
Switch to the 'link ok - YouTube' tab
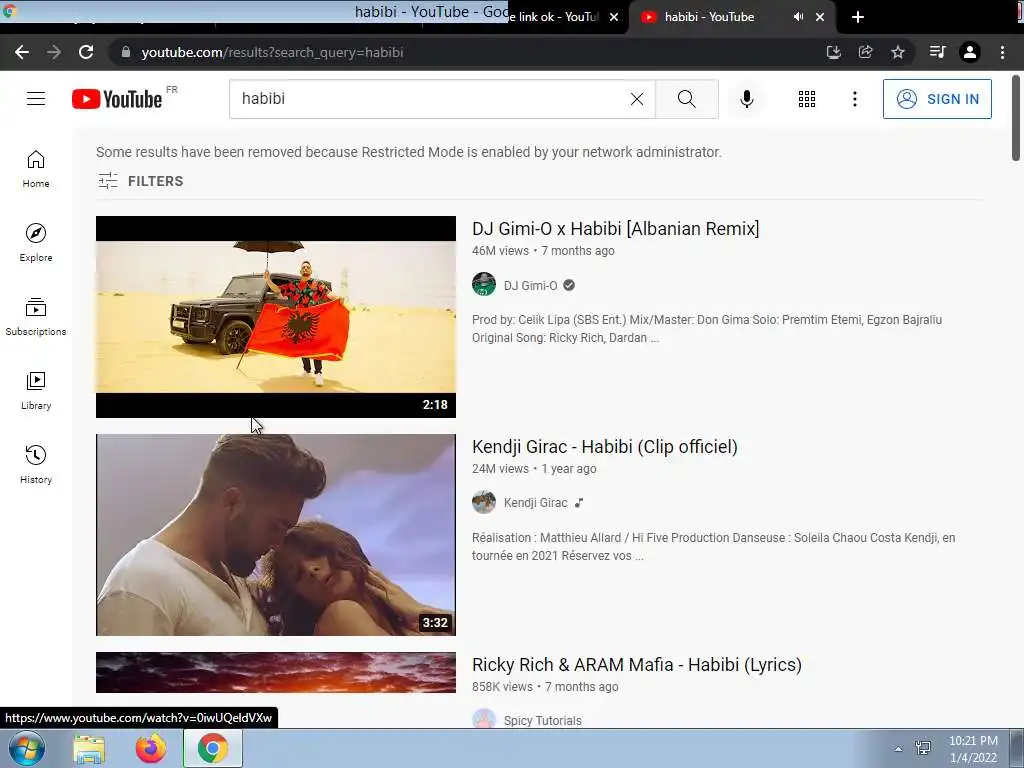[x=555, y=17]
